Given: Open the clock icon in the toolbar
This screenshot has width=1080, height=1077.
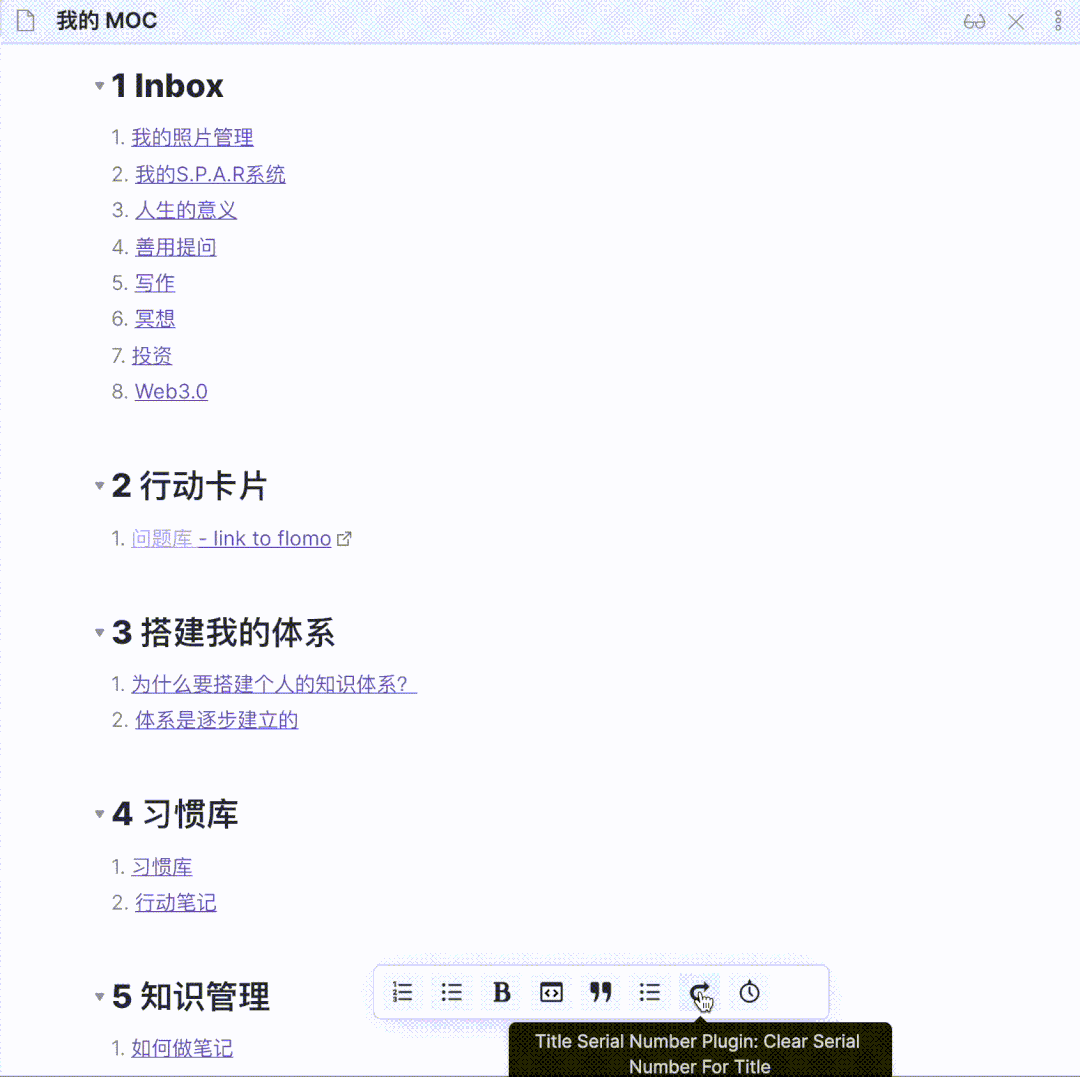Looking at the screenshot, I should [x=748, y=992].
